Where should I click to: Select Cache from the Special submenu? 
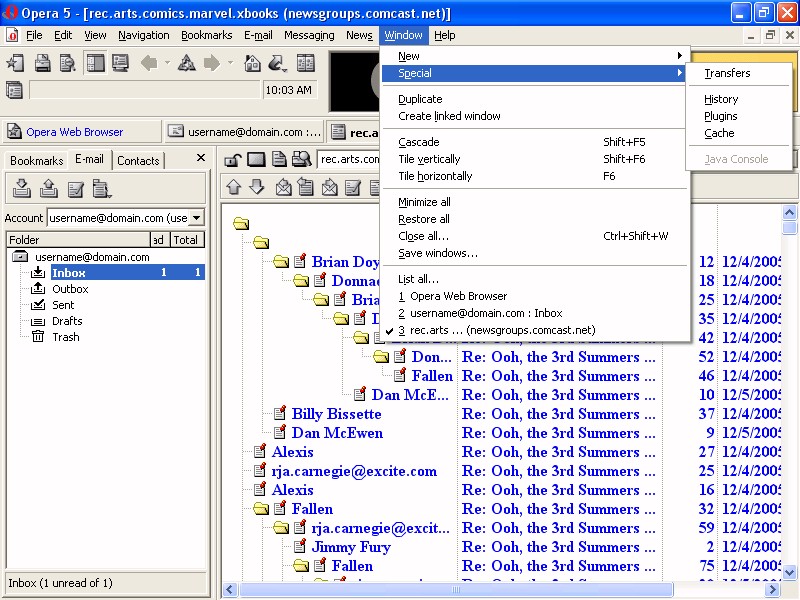click(719, 133)
